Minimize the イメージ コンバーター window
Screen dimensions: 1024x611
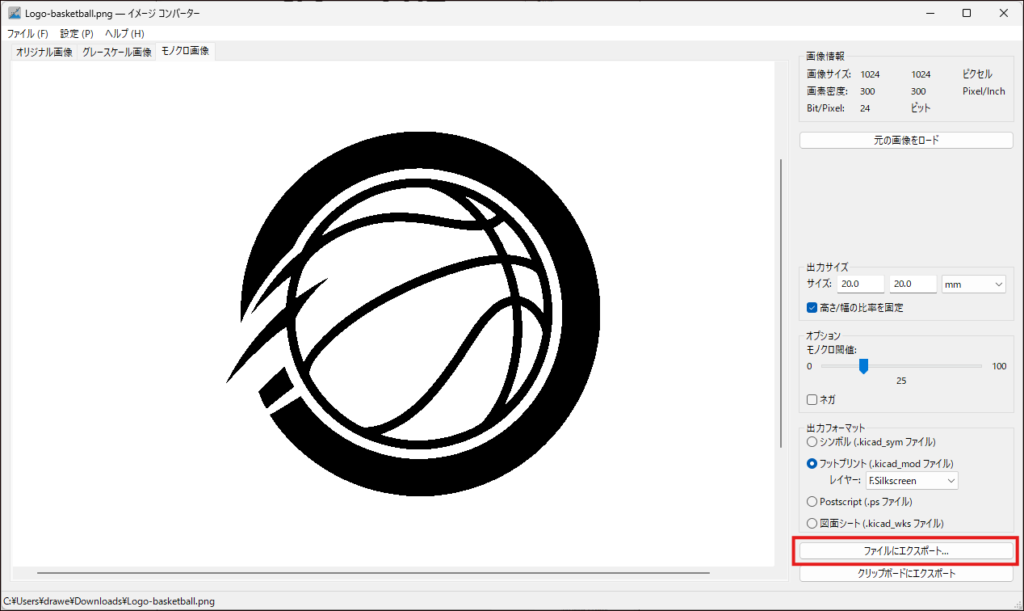click(x=920, y=13)
